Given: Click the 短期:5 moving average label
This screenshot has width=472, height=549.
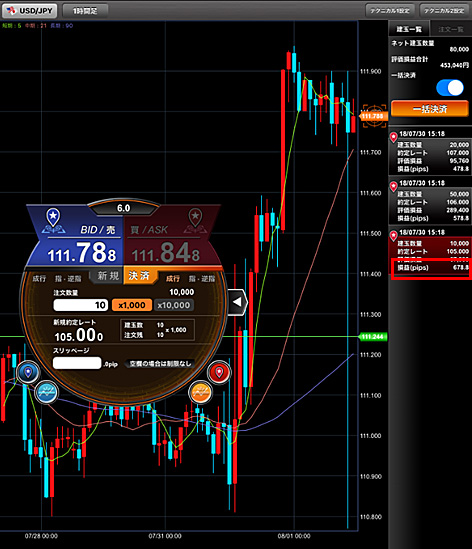Looking at the screenshot, I should click(x=12, y=26).
